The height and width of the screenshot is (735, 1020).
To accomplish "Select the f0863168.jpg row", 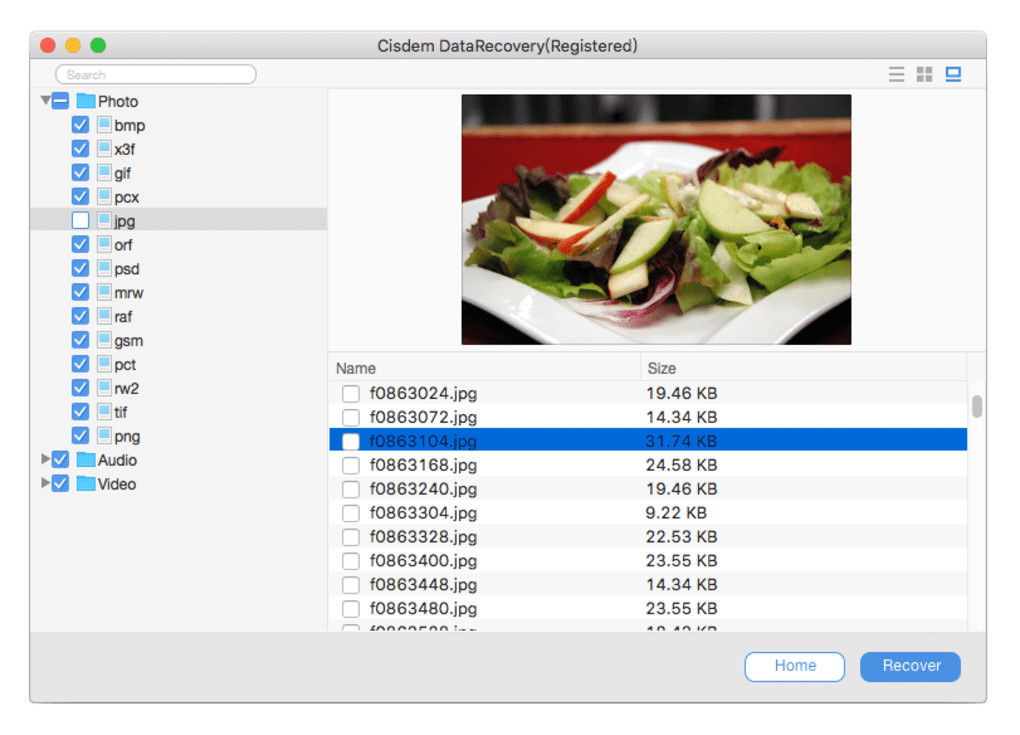I will [x=648, y=465].
